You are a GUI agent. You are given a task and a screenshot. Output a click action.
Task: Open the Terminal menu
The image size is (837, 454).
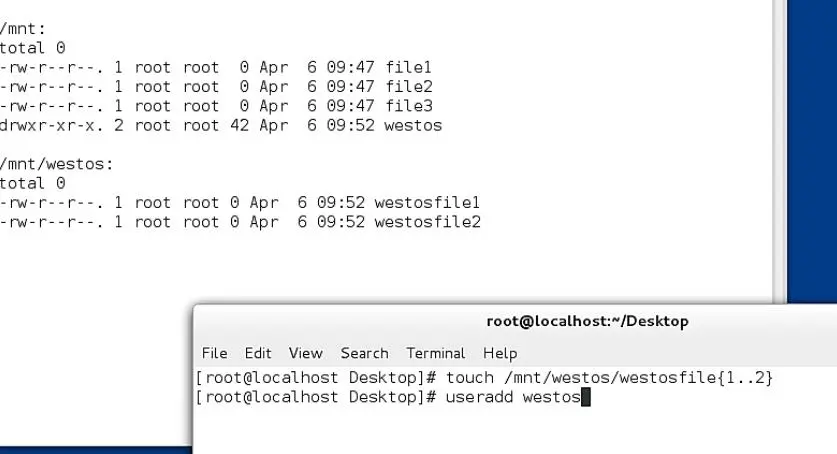tap(436, 353)
